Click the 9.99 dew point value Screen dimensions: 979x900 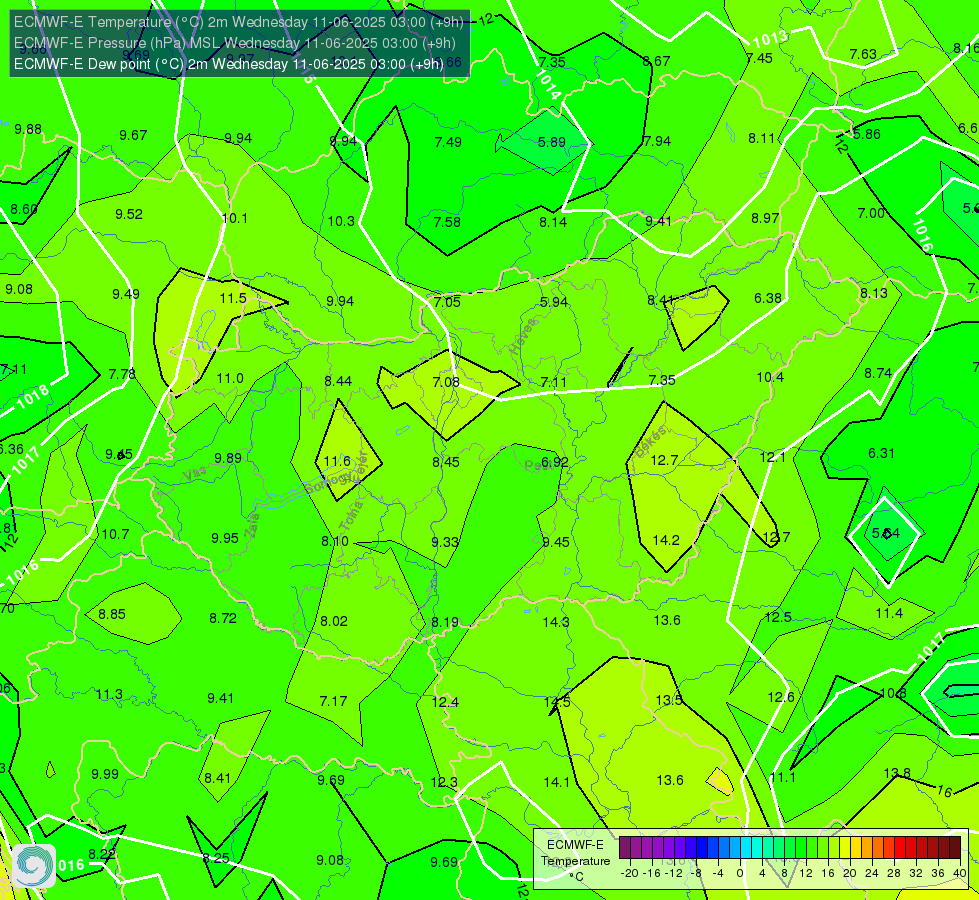[x=105, y=774]
